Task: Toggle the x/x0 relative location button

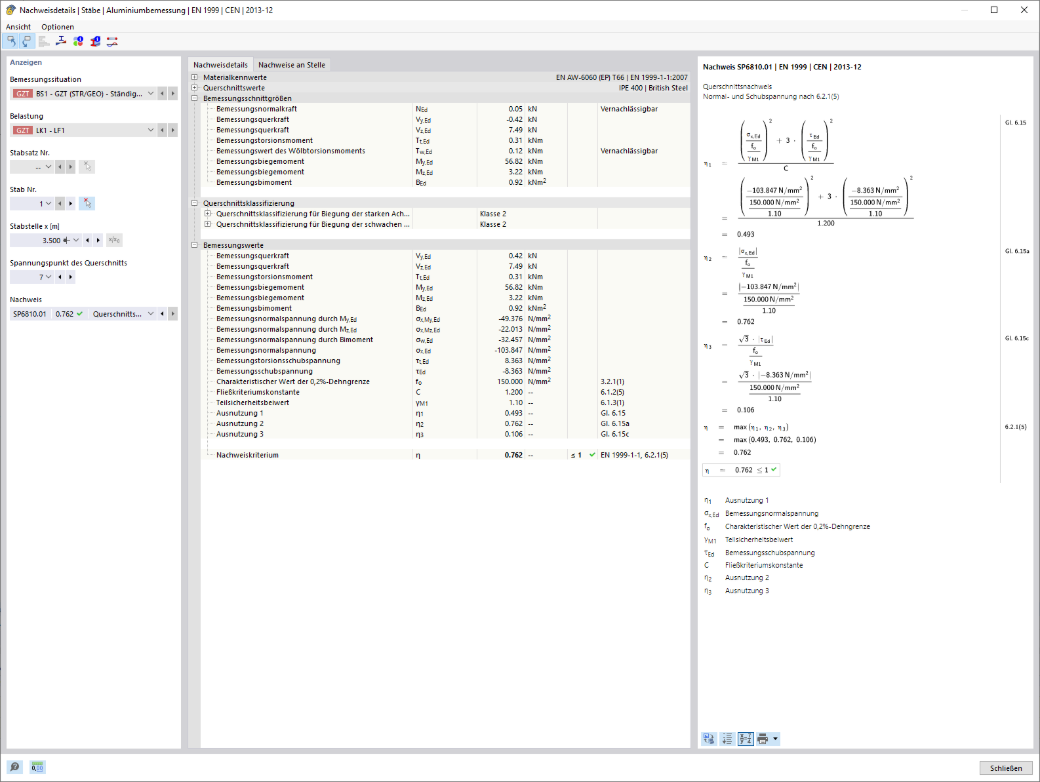Action: (x=114, y=240)
